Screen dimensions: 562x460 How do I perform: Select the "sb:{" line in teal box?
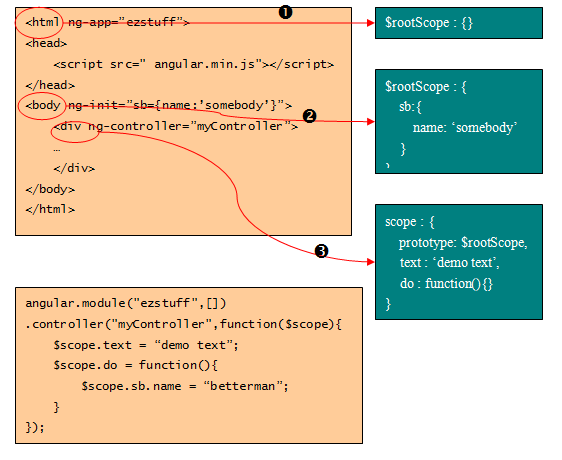(x=410, y=107)
